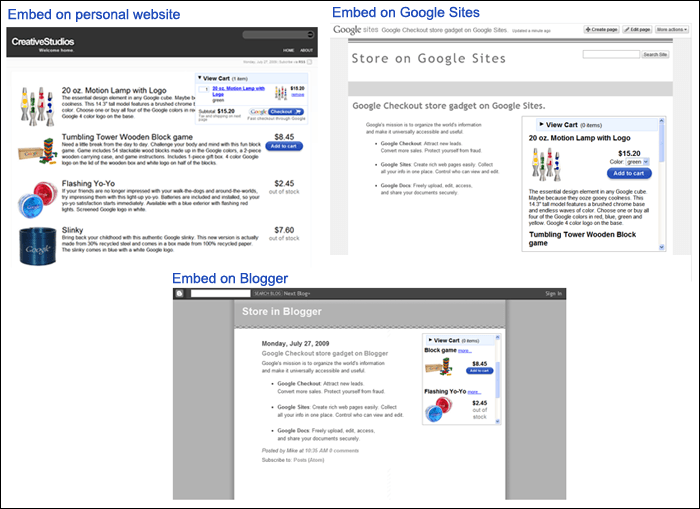This screenshot has width=700, height=509.
Task: Click more link next to Flashing Yo-Yo
Action: pyautogui.click(x=474, y=392)
